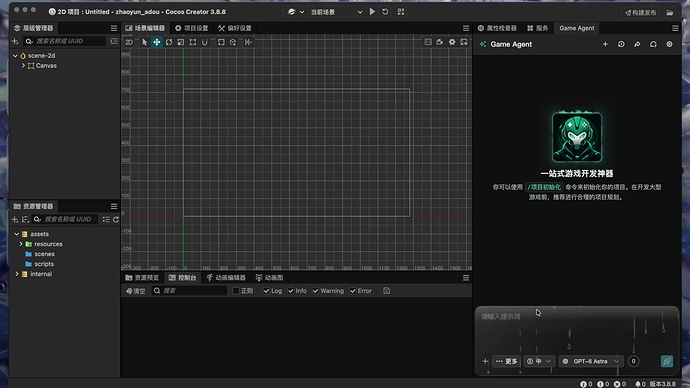The height and width of the screenshot is (388, 690).
Task: Click the 更多 button in prompt box
Action: (x=506, y=361)
